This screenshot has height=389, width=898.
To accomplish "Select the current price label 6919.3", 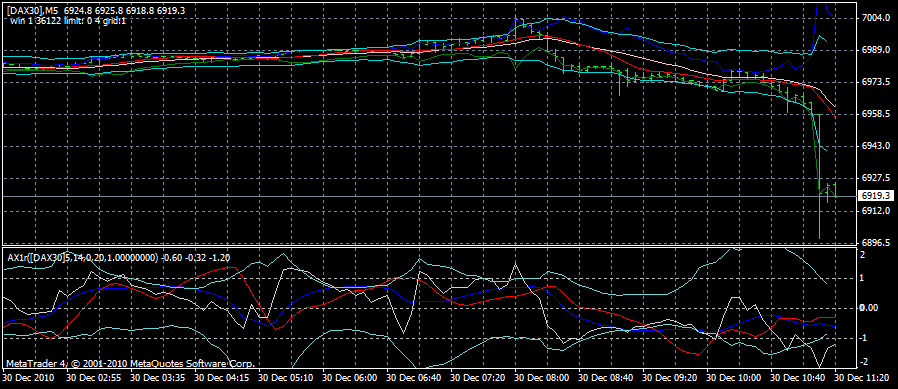I will pyautogui.click(x=876, y=197).
